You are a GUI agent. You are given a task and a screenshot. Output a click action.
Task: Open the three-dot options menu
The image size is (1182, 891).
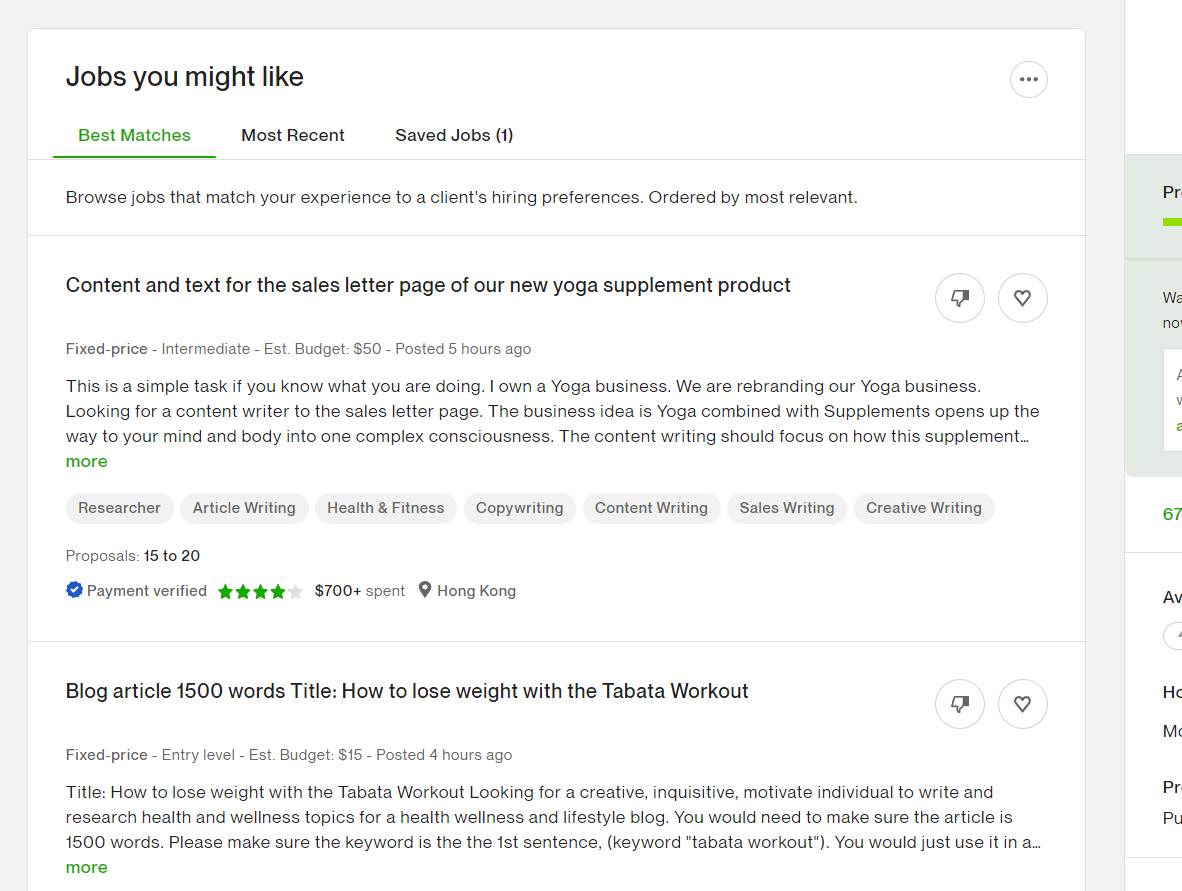pyautogui.click(x=1028, y=79)
